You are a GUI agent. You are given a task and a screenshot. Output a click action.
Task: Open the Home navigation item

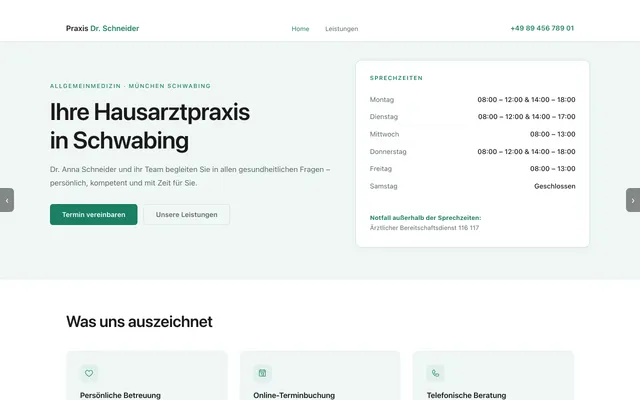click(300, 29)
